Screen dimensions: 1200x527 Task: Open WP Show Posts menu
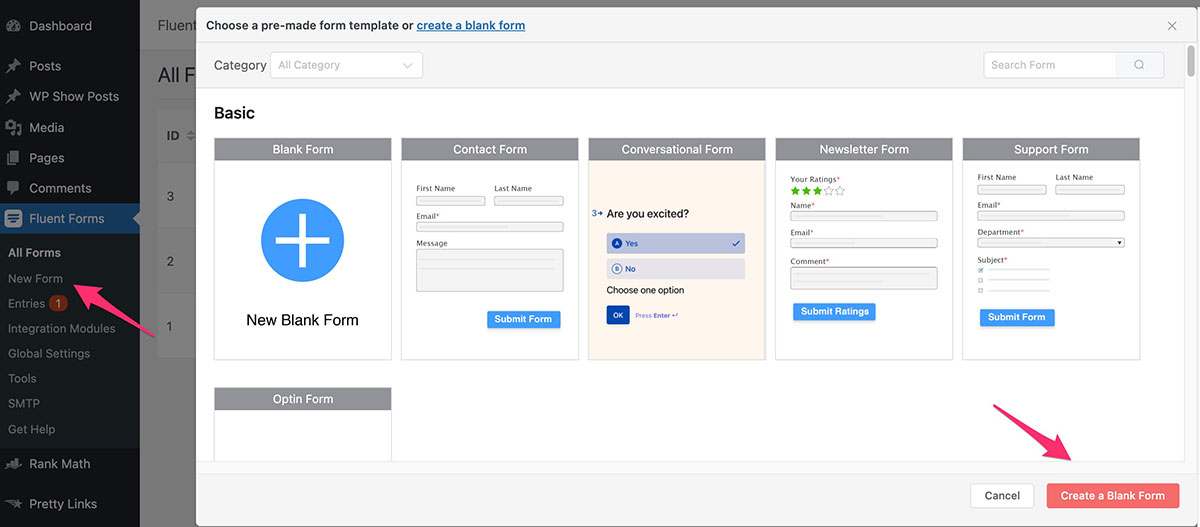[74, 97]
